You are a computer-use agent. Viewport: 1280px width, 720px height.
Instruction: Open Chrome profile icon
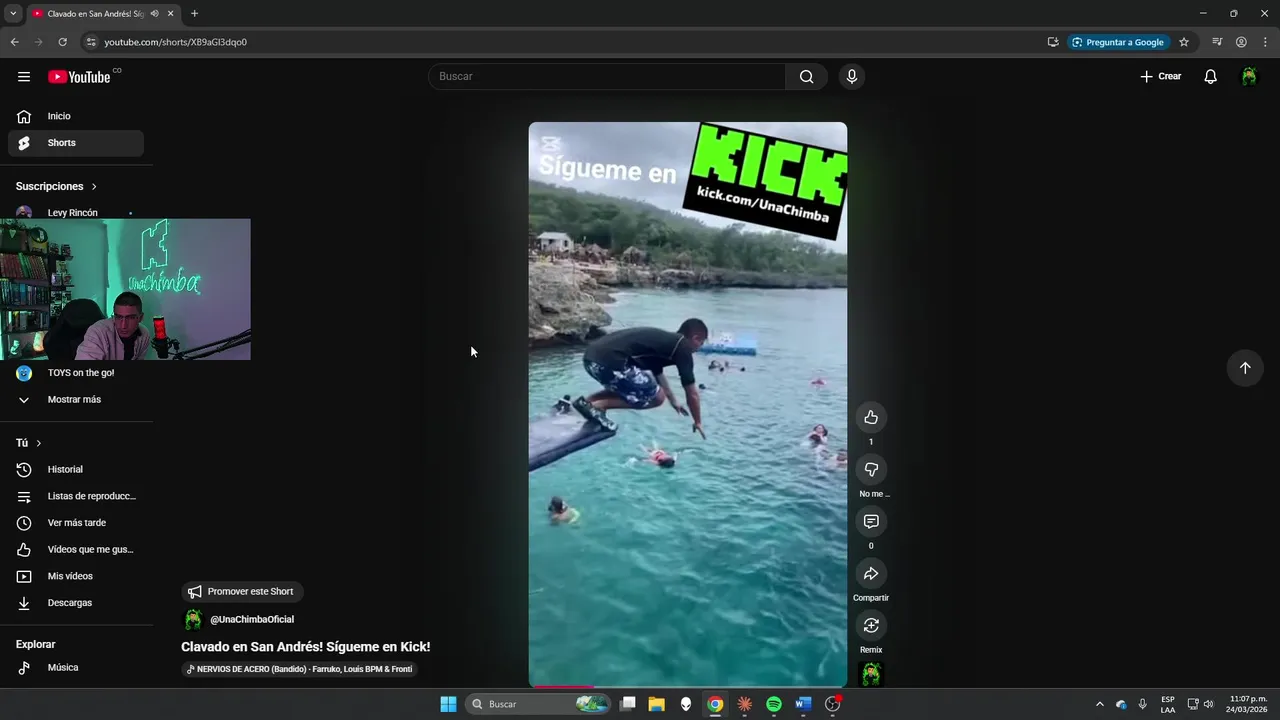coord(1241,42)
